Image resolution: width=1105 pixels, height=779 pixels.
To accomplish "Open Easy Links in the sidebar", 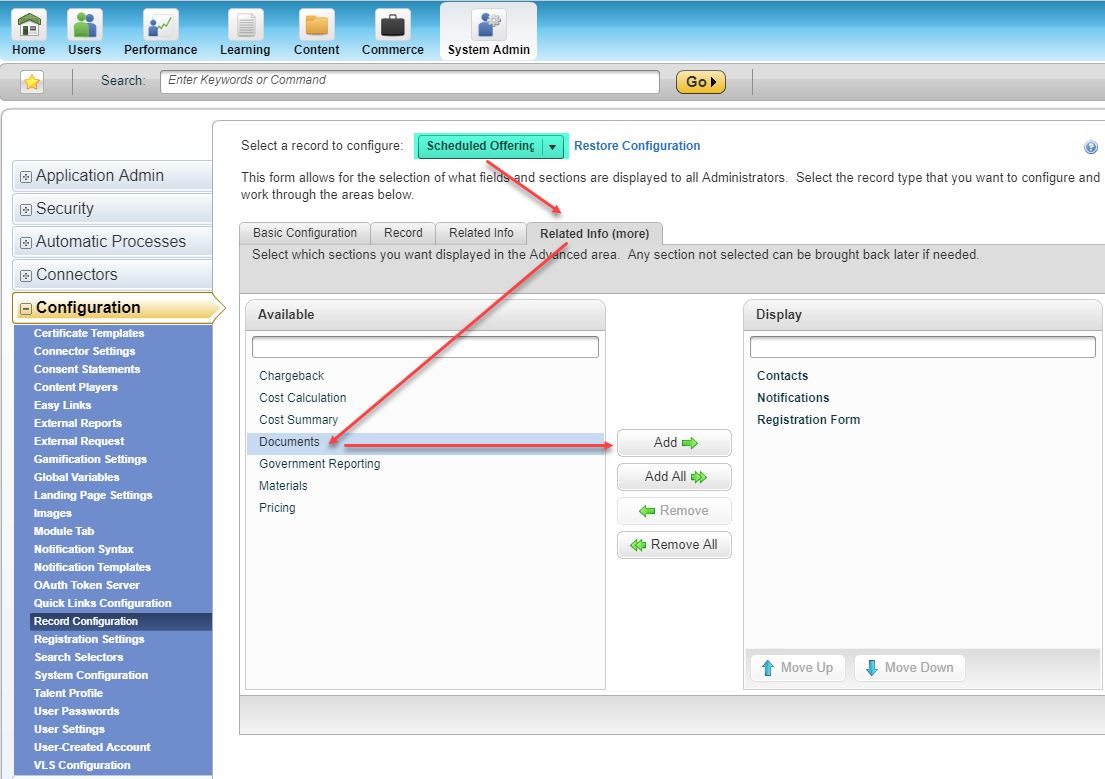I will [x=62, y=405].
